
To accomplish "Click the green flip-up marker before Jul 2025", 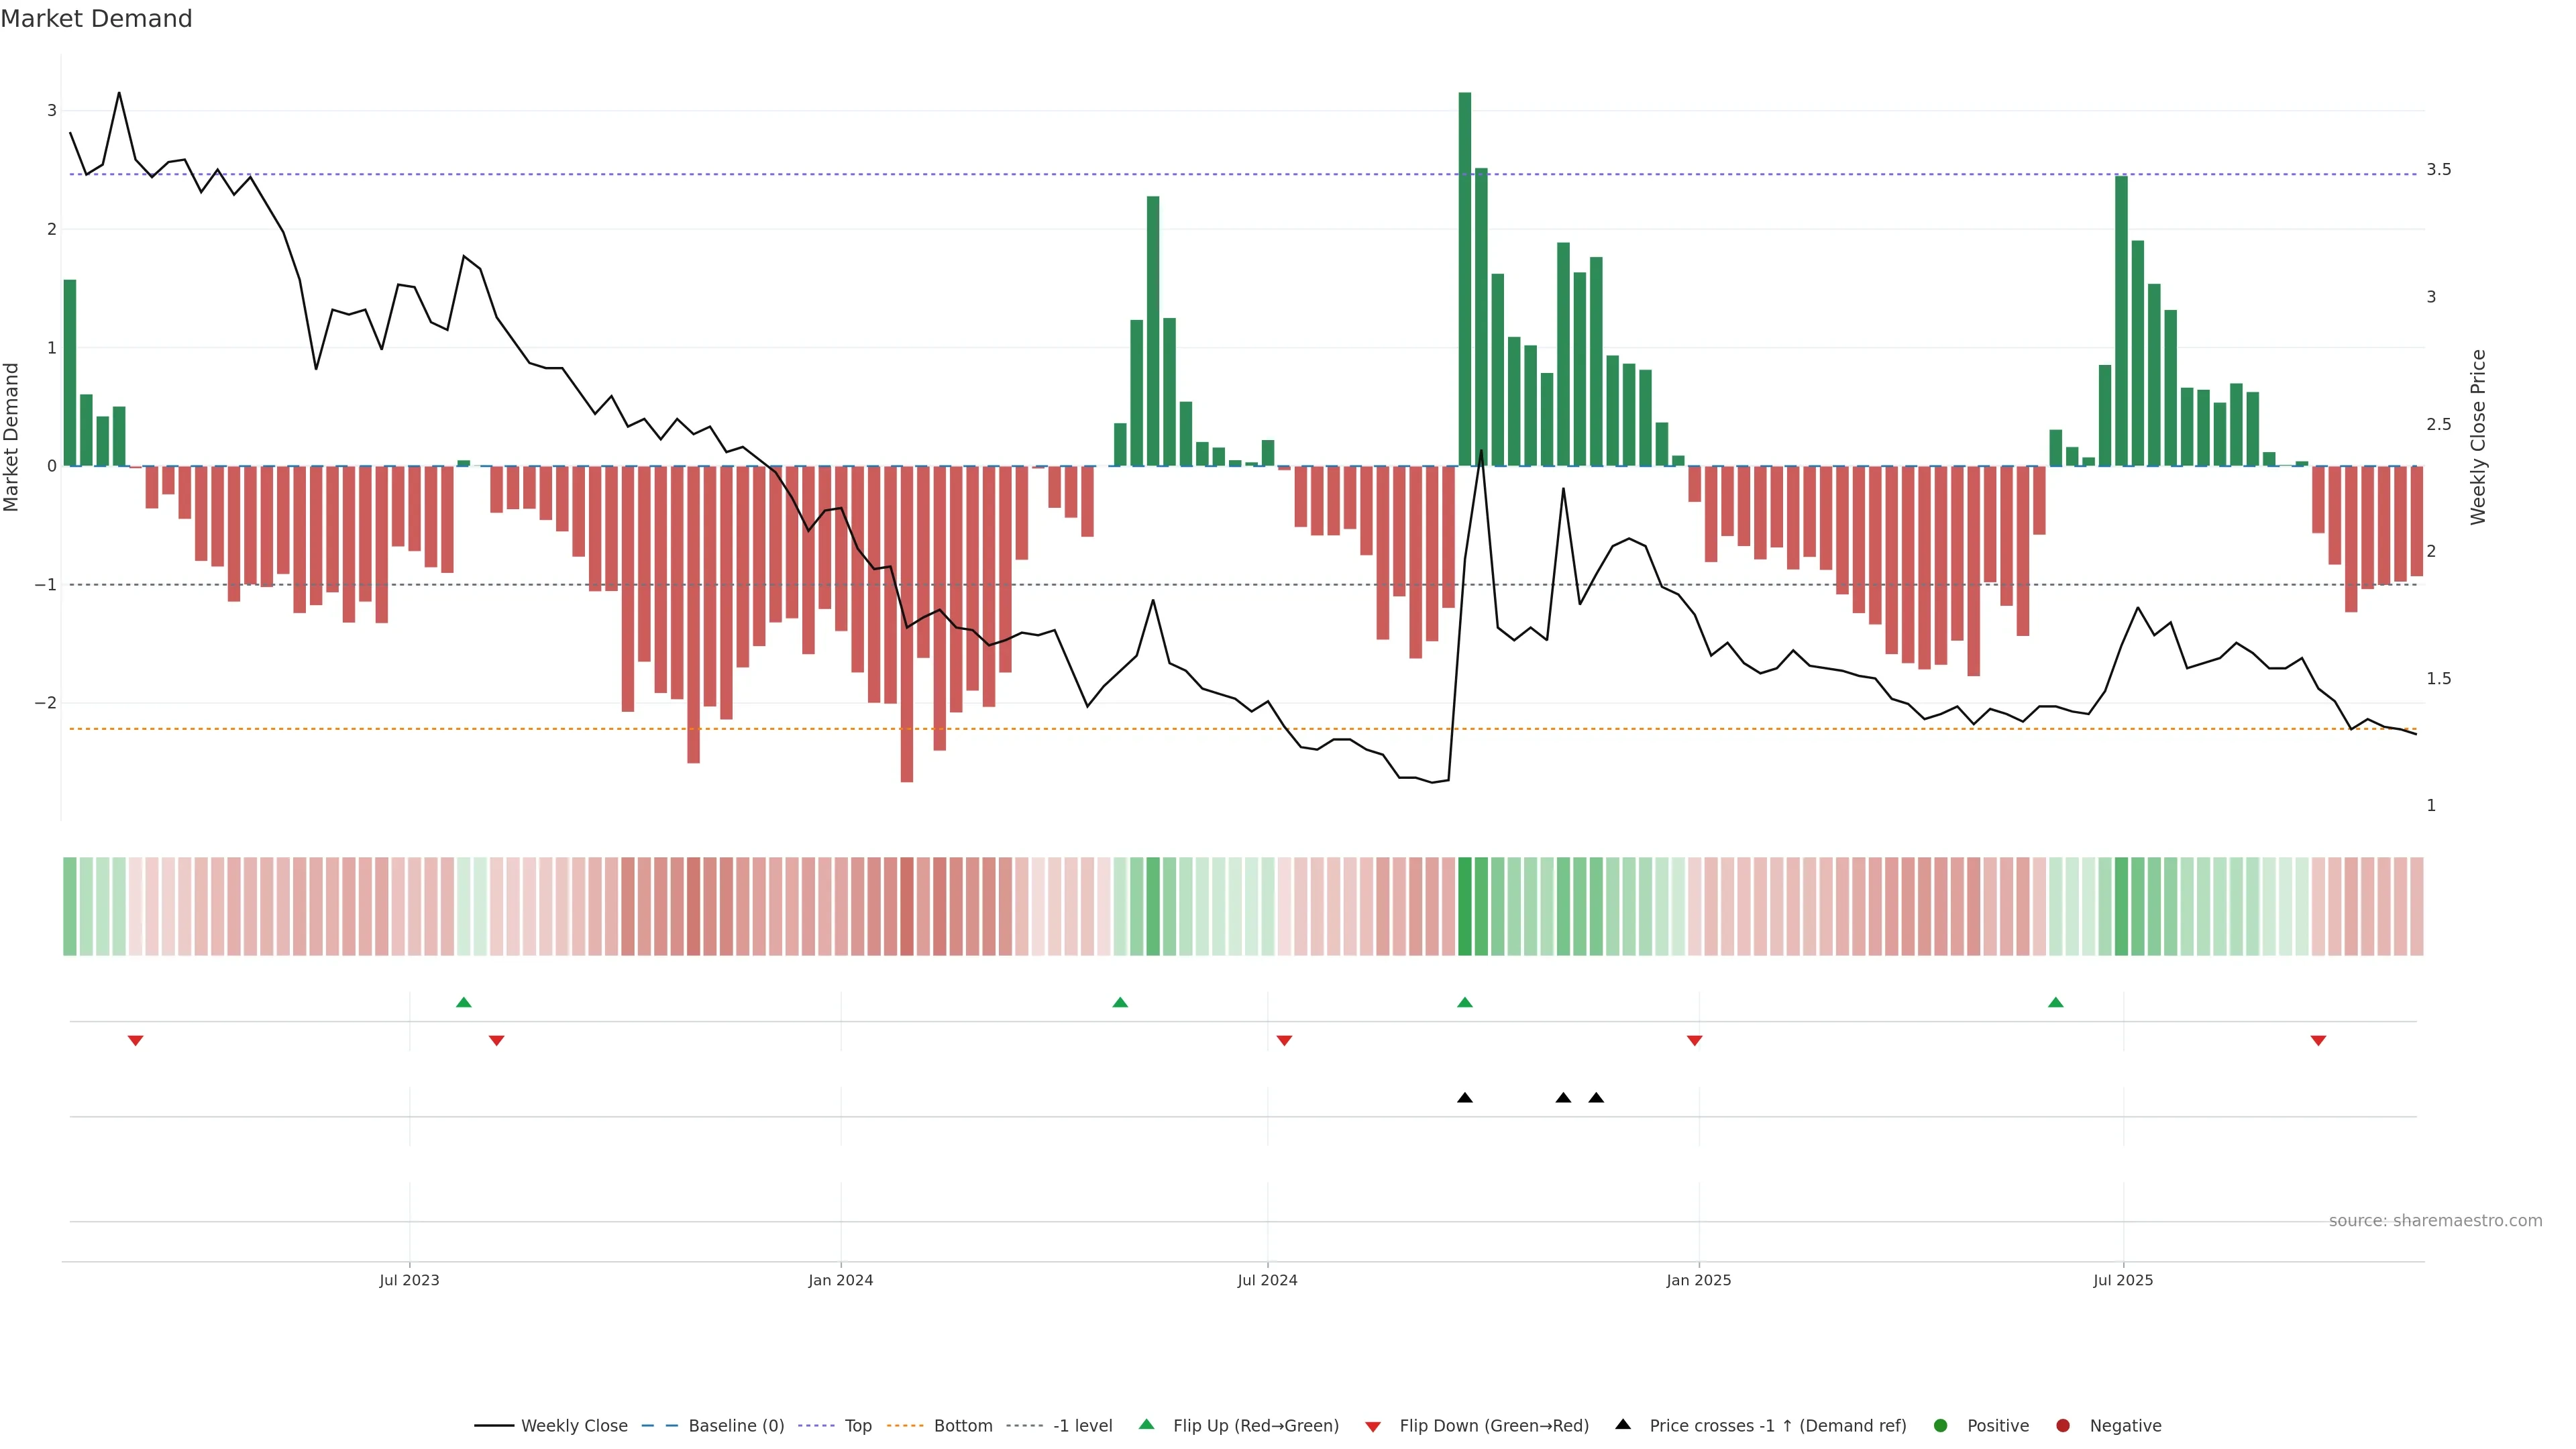I will click(2055, 1002).
